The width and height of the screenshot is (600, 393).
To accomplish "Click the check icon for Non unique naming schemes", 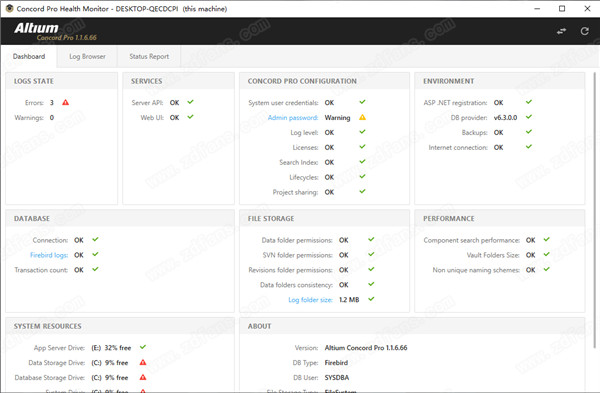I will (x=546, y=269).
